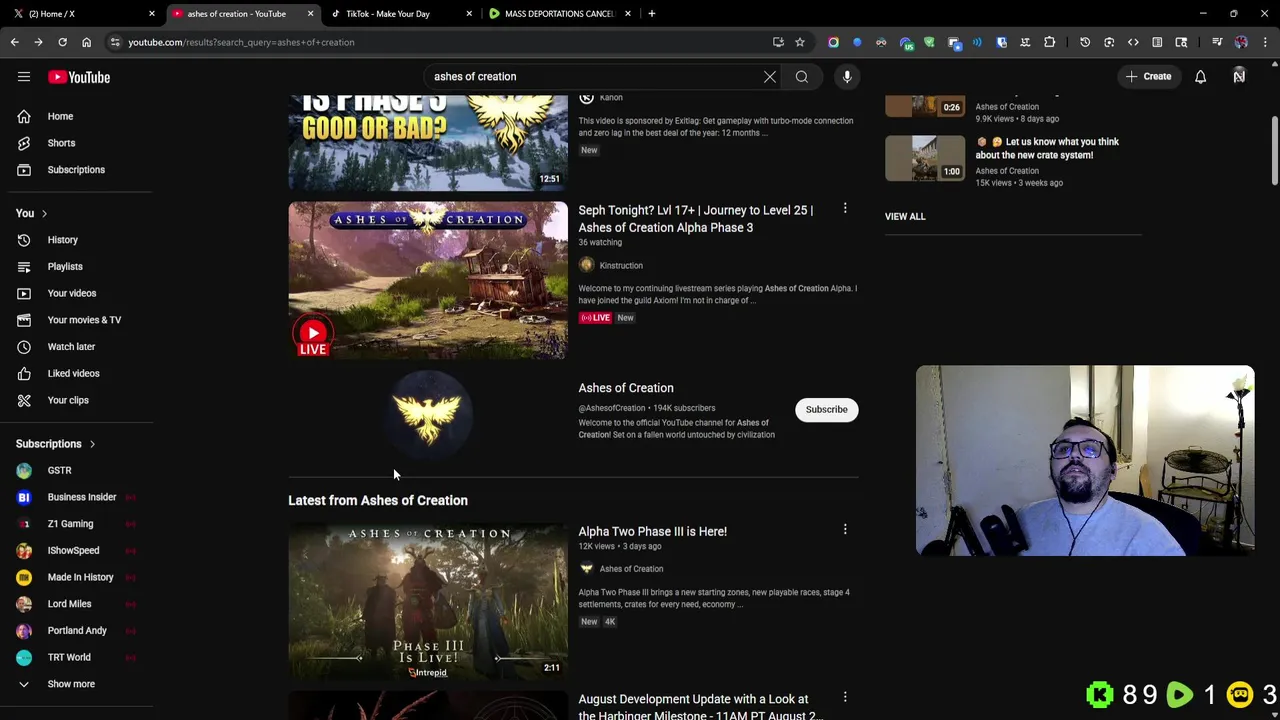Play the Seph Tonight live stream thumbnail
The height and width of the screenshot is (720, 1280).
(x=428, y=280)
